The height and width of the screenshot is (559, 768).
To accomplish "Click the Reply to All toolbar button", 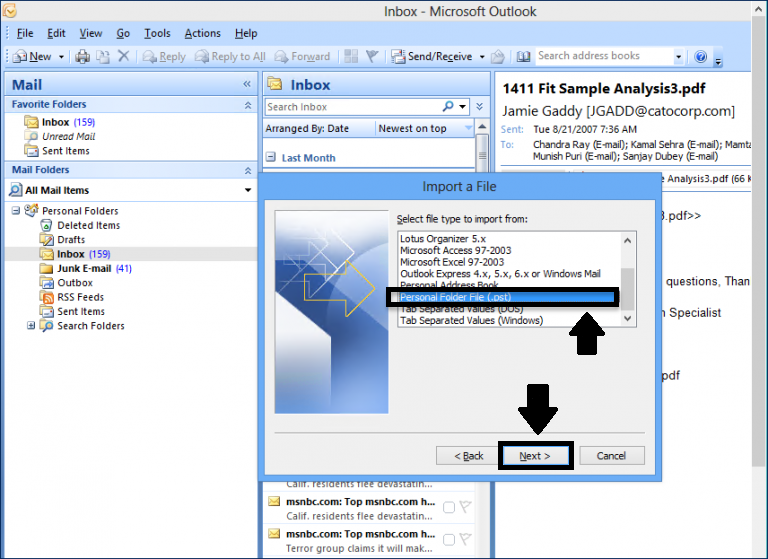I will click(230, 57).
